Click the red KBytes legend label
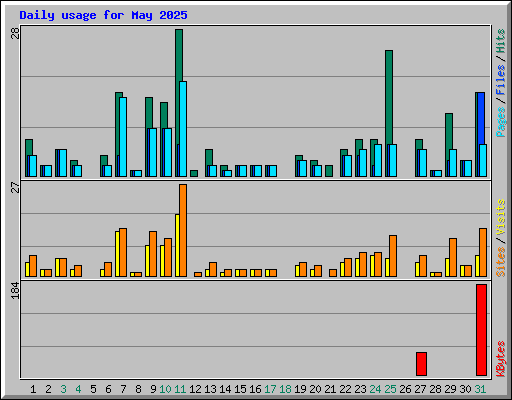 pos(500,359)
